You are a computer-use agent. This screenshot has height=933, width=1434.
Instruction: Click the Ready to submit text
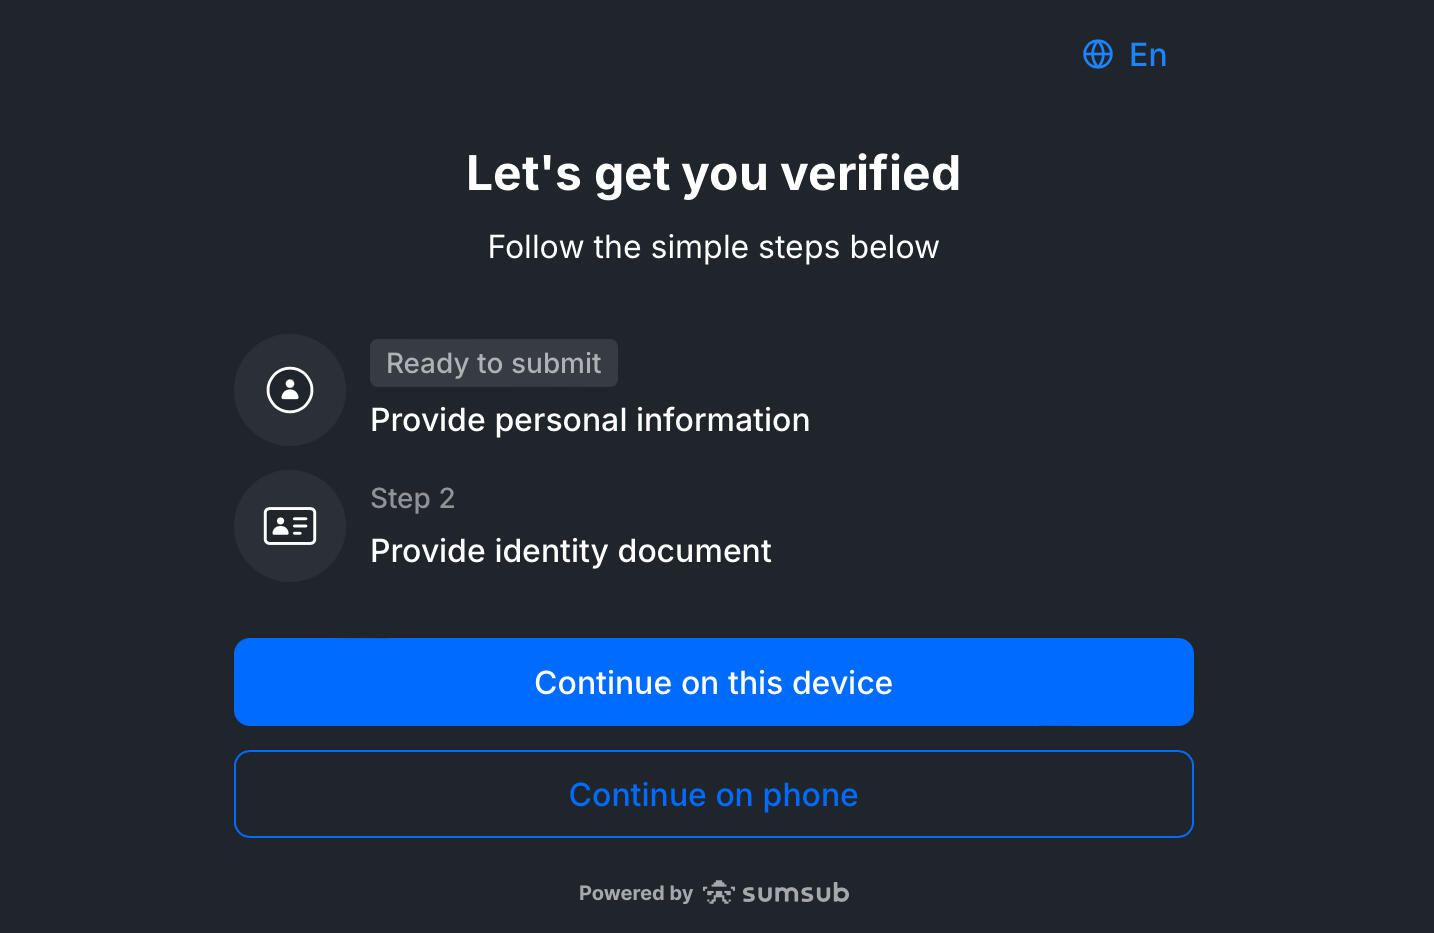pos(493,363)
